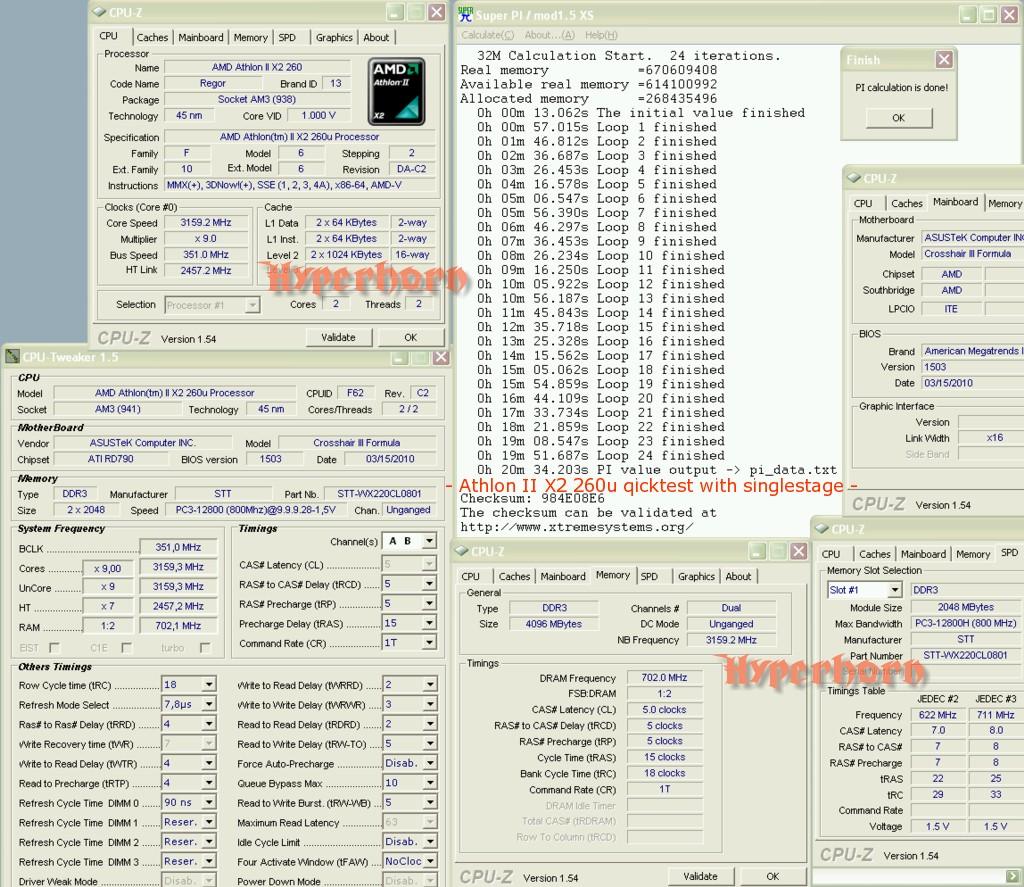Open RAS# Precharge (tRP) dropdown

click(x=429, y=604)
